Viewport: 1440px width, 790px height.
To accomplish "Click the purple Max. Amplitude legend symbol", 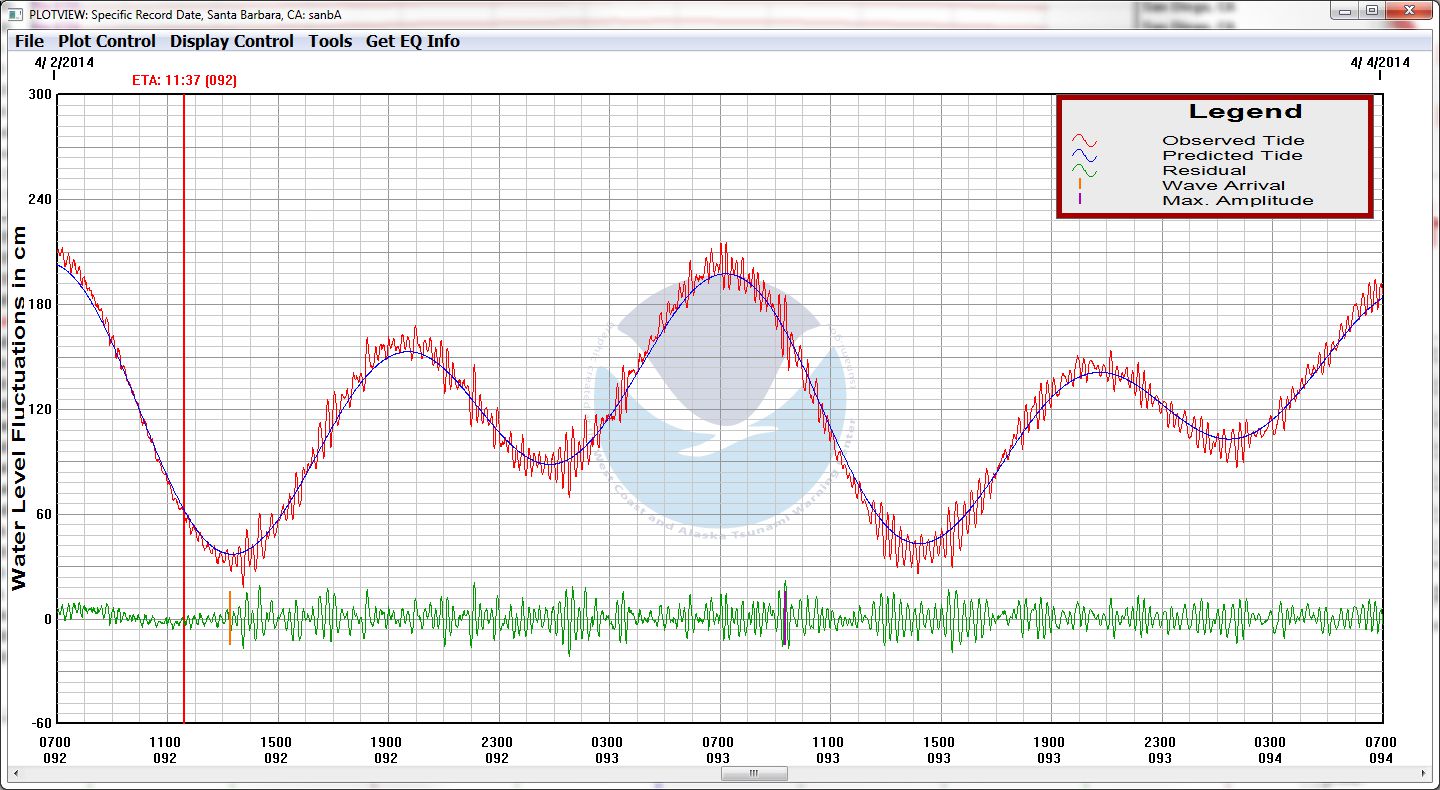I will pos(1080,199).
